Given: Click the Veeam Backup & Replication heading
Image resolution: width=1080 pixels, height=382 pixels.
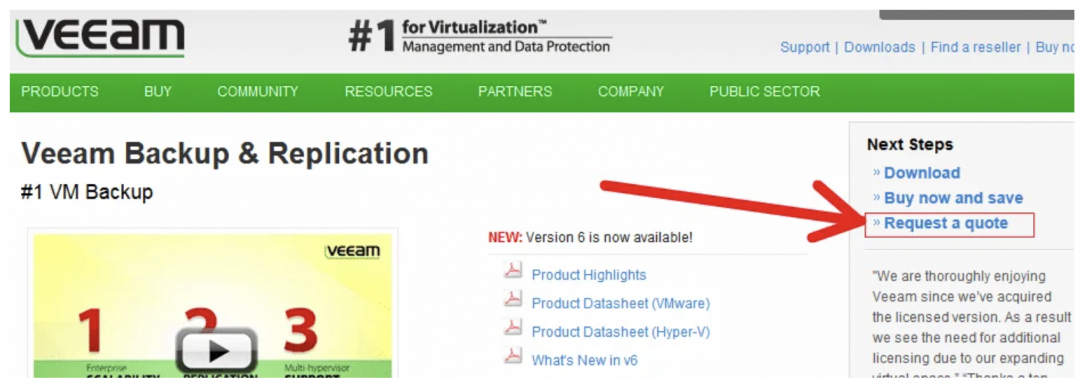Looking at the screenshot, I should point(225,153).
